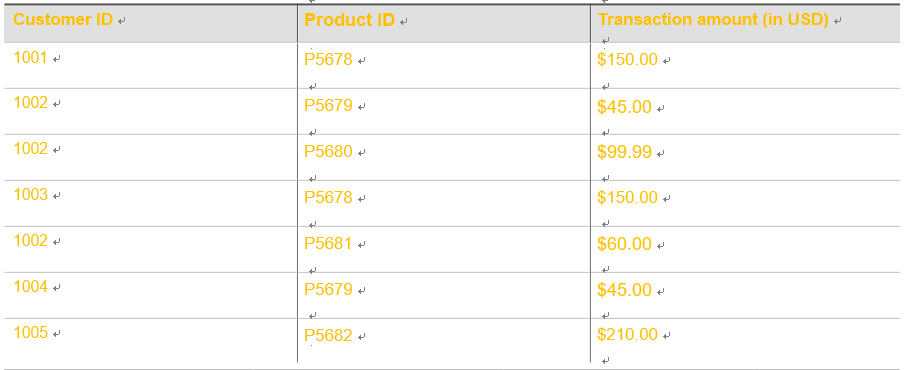Click customer ID 1001 cell
The height and width of the screenshot is (370, 906).
point(150,65)
